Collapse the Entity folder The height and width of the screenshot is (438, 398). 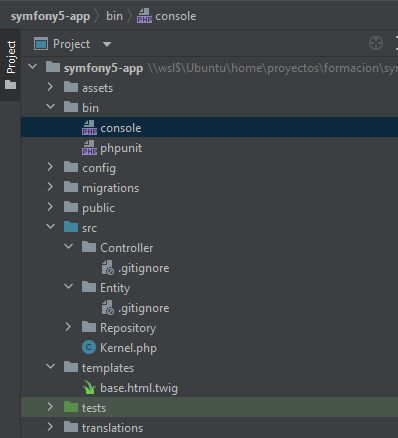coord(69,286)
